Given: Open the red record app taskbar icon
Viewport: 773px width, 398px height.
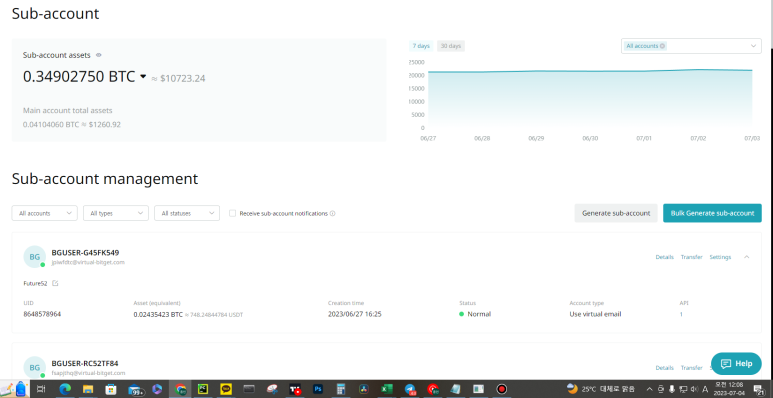Looking at the screenshot, I should (501, 389).
